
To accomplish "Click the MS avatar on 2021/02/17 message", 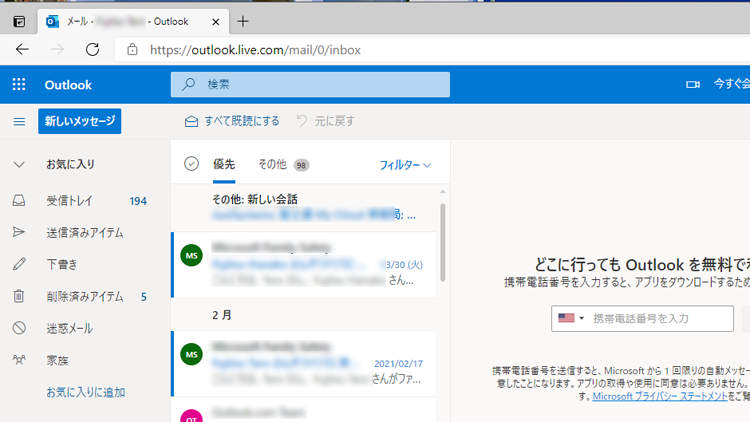I will pyautogui.click(x=191, y=355).
